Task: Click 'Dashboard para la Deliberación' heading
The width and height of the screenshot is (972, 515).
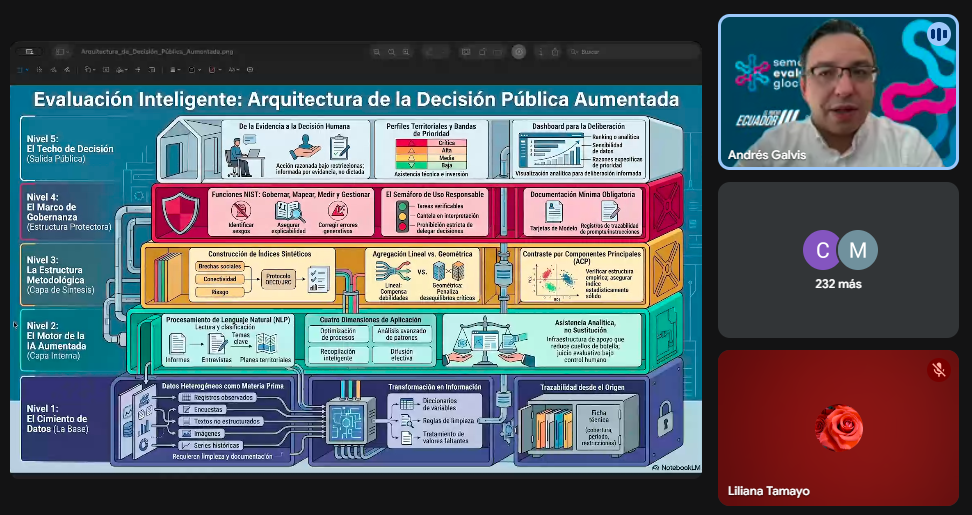Action: (578, 126)
